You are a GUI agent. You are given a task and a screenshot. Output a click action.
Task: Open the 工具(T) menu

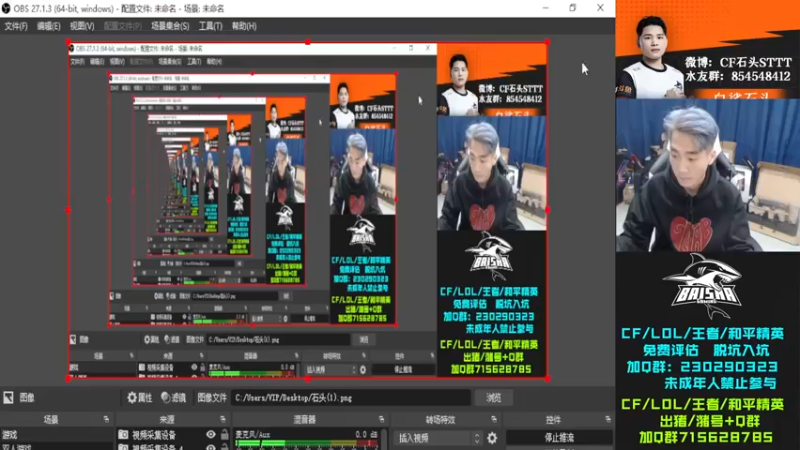pyautogui.click(x=210, y=26)
